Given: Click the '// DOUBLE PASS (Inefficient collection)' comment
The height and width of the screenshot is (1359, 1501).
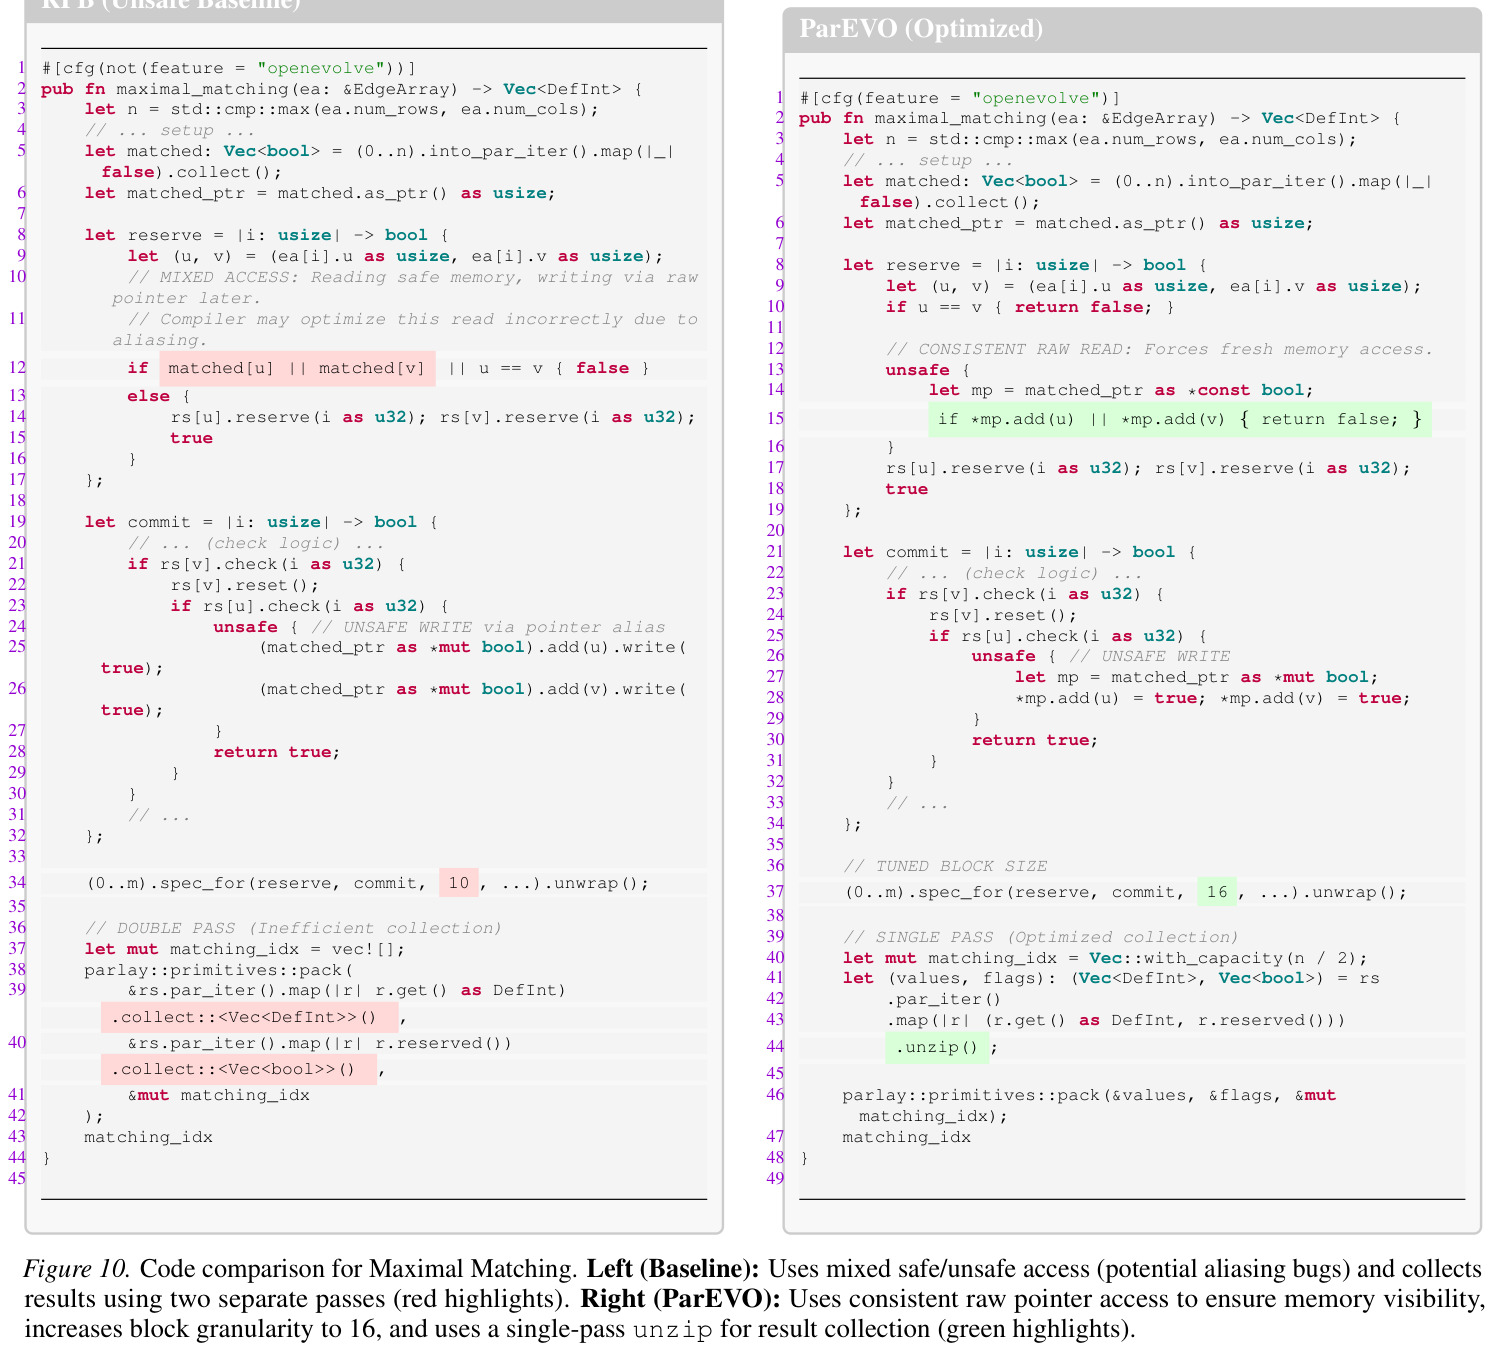Looking at the screenshot, I should point(293,928).
